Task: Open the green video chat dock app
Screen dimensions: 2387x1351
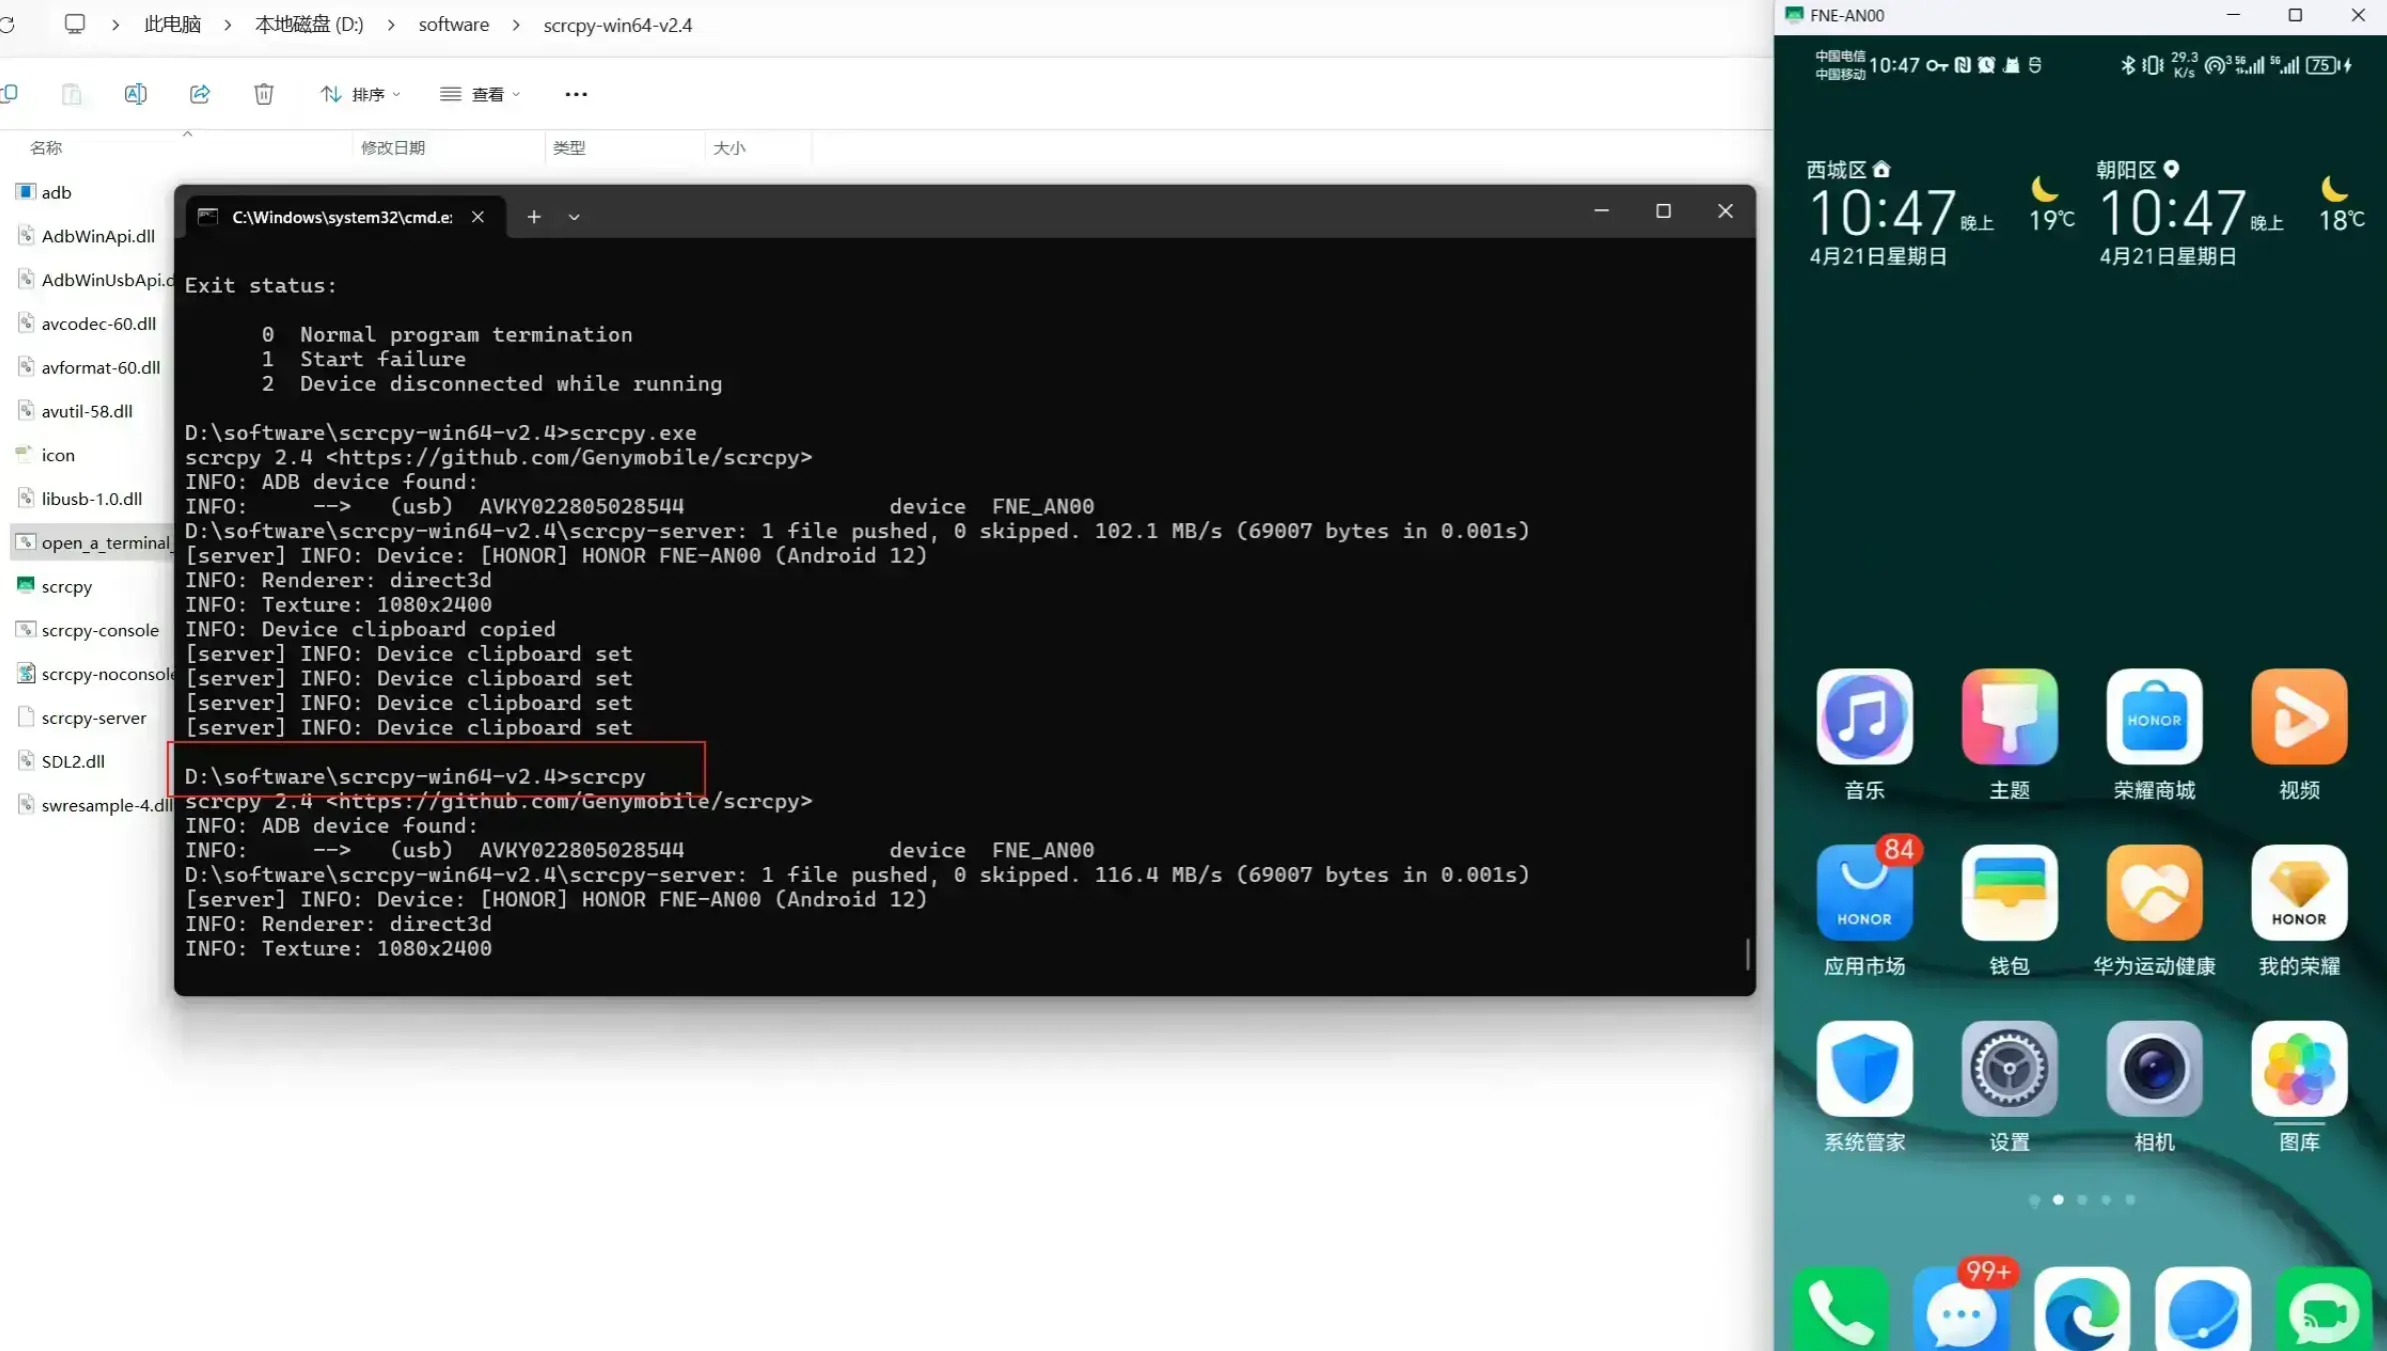Action: click(x=2324, y=1310)
